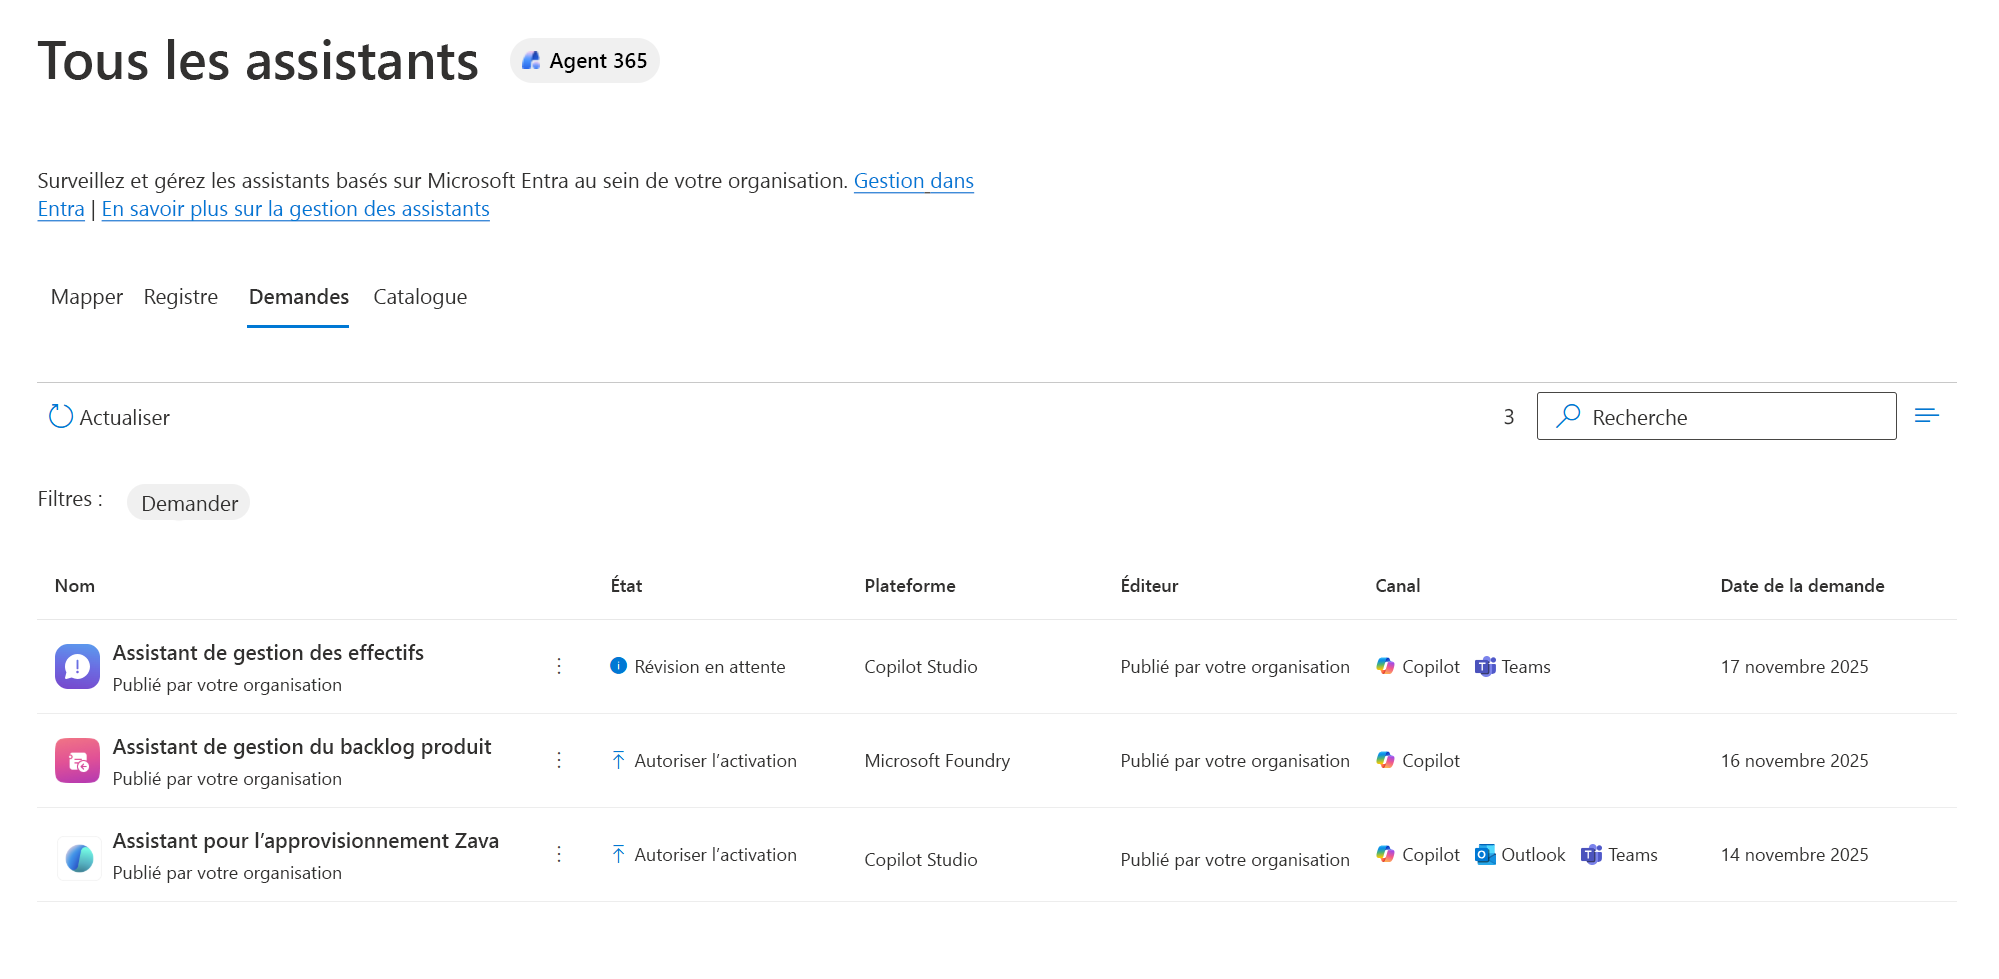
Task: Click the upload arrow icon in backlog produit row
Action: point(619,760)
